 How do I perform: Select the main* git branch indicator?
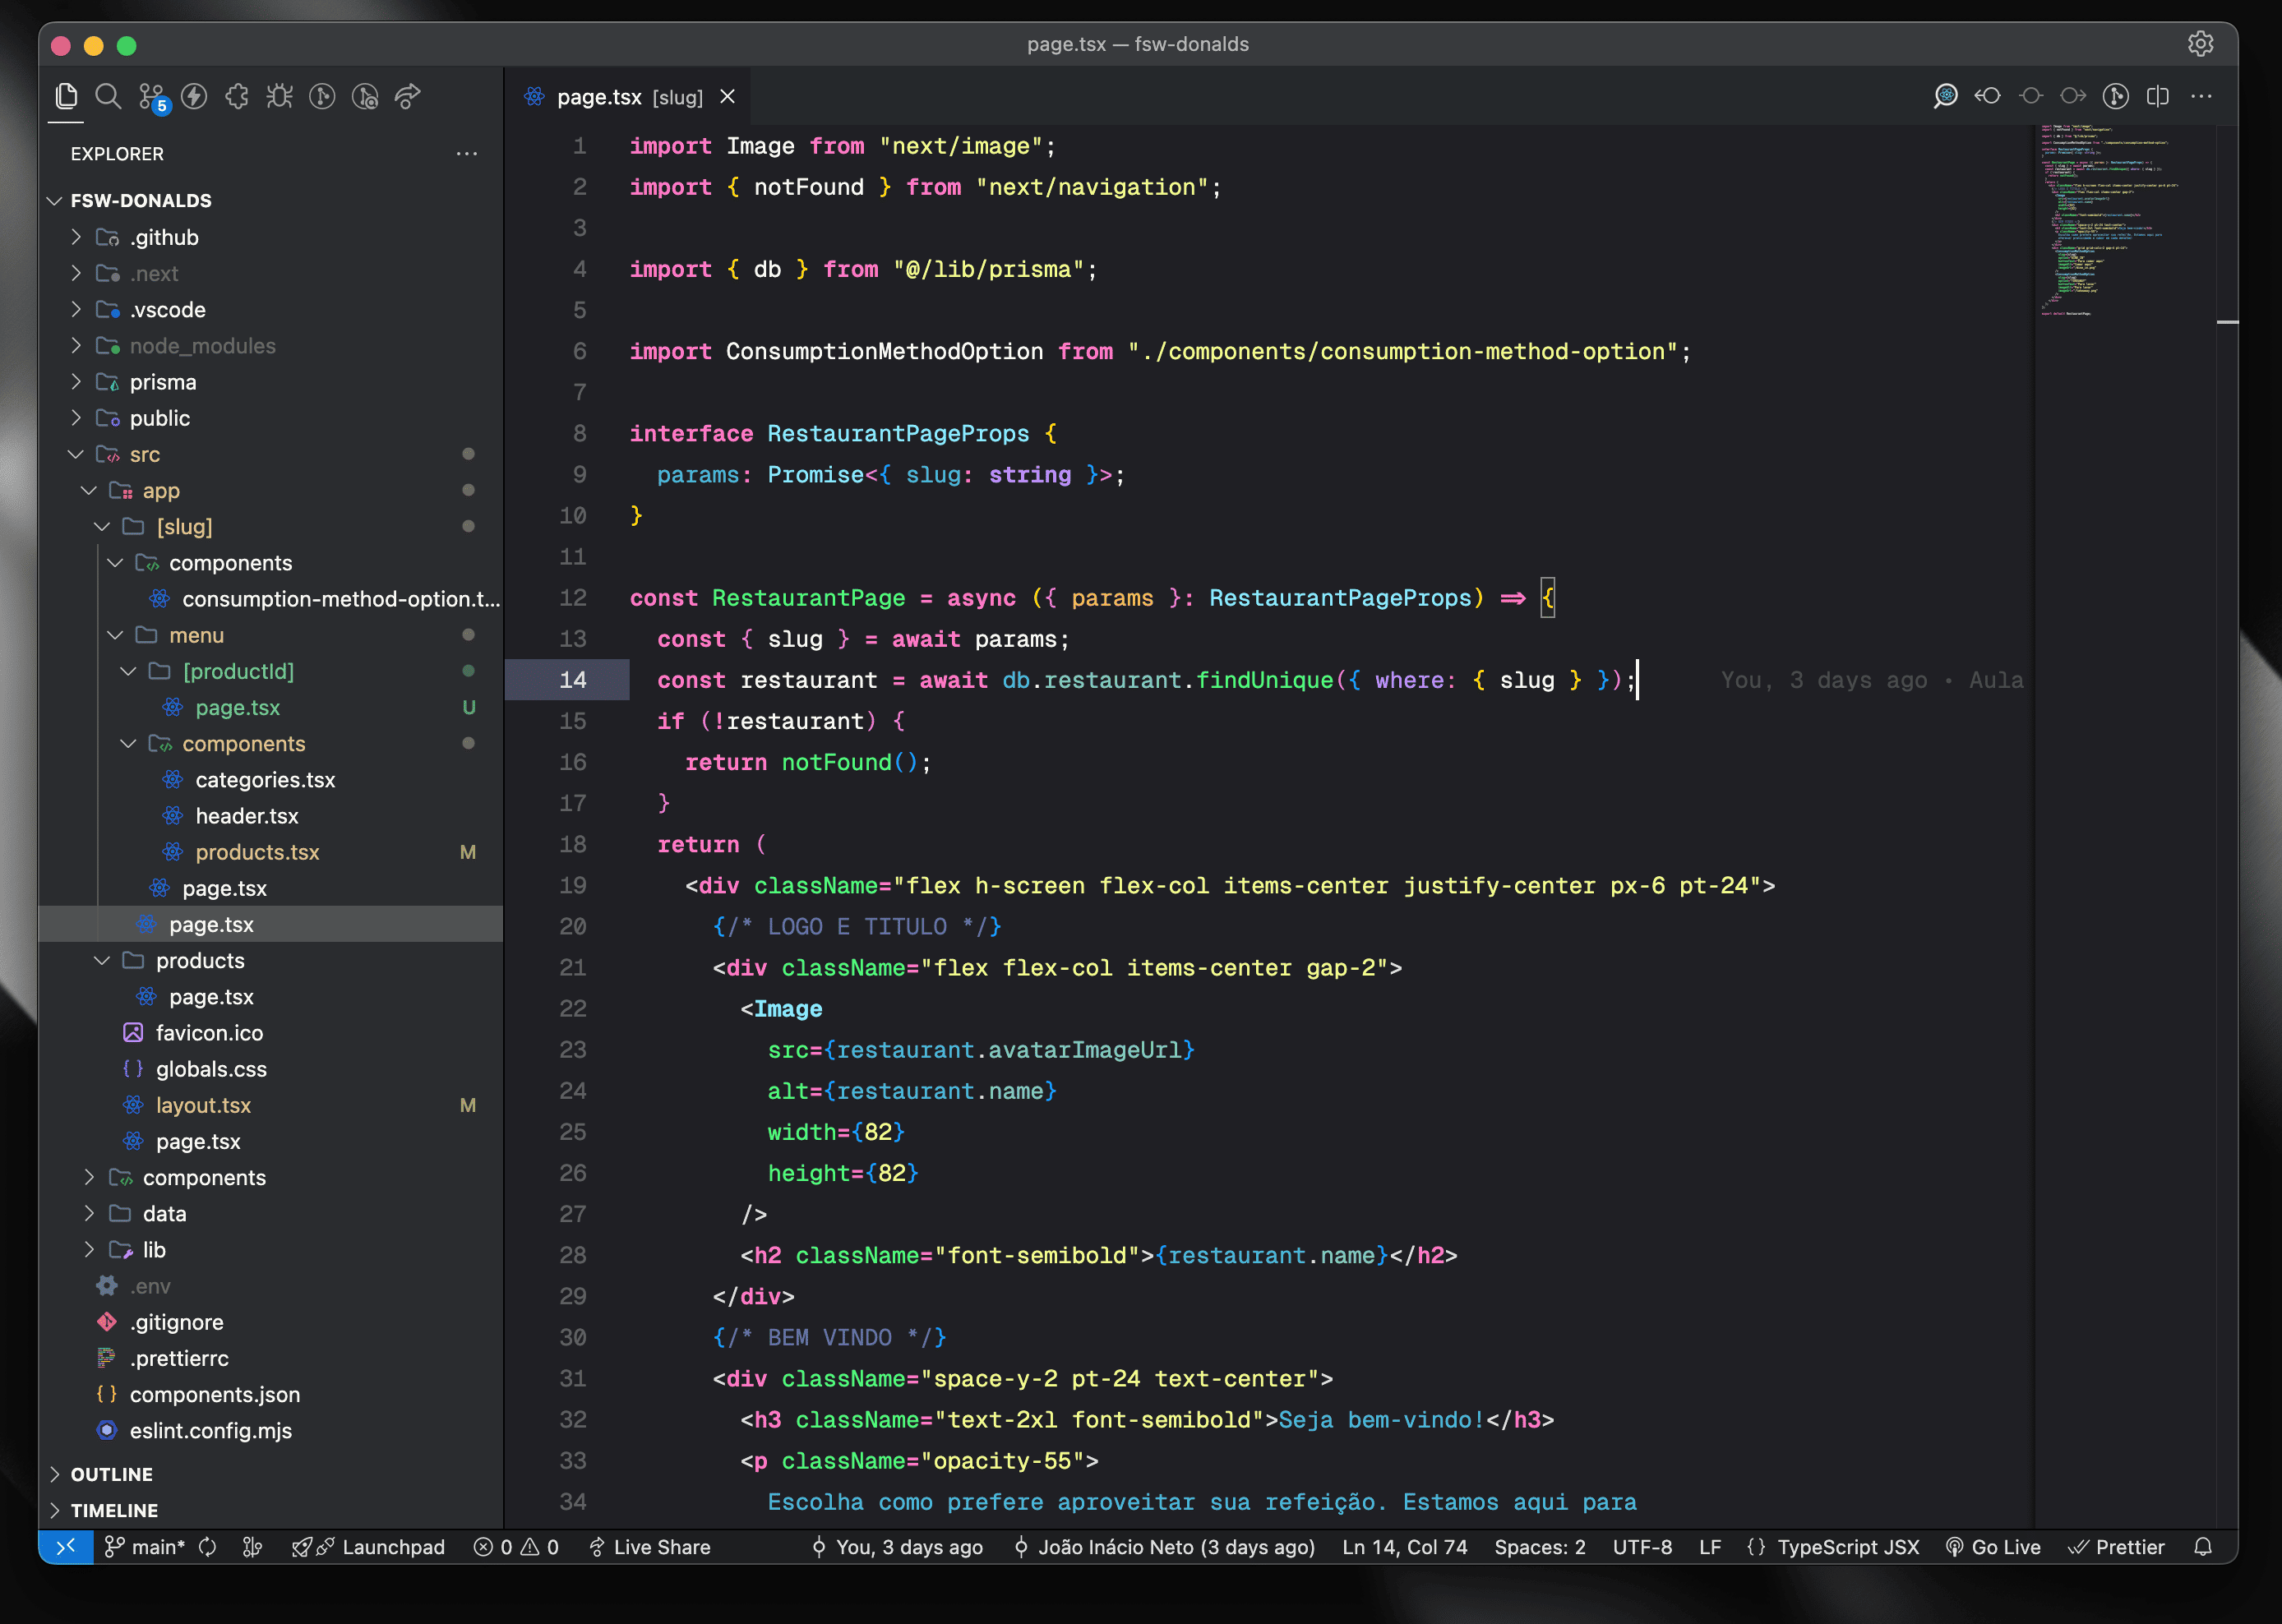[145, 1547]
